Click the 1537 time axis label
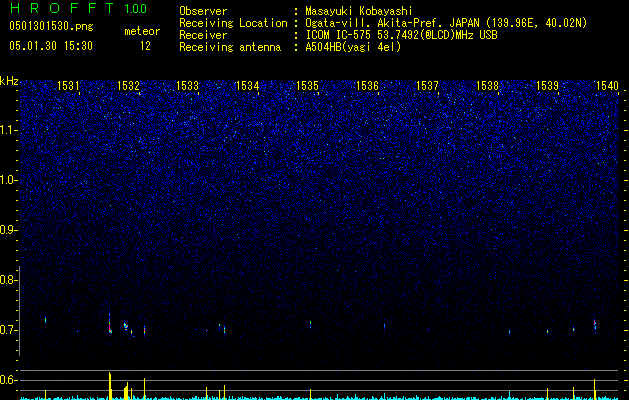This screenshot has width=629, height=400. click(x=428, y=85)
